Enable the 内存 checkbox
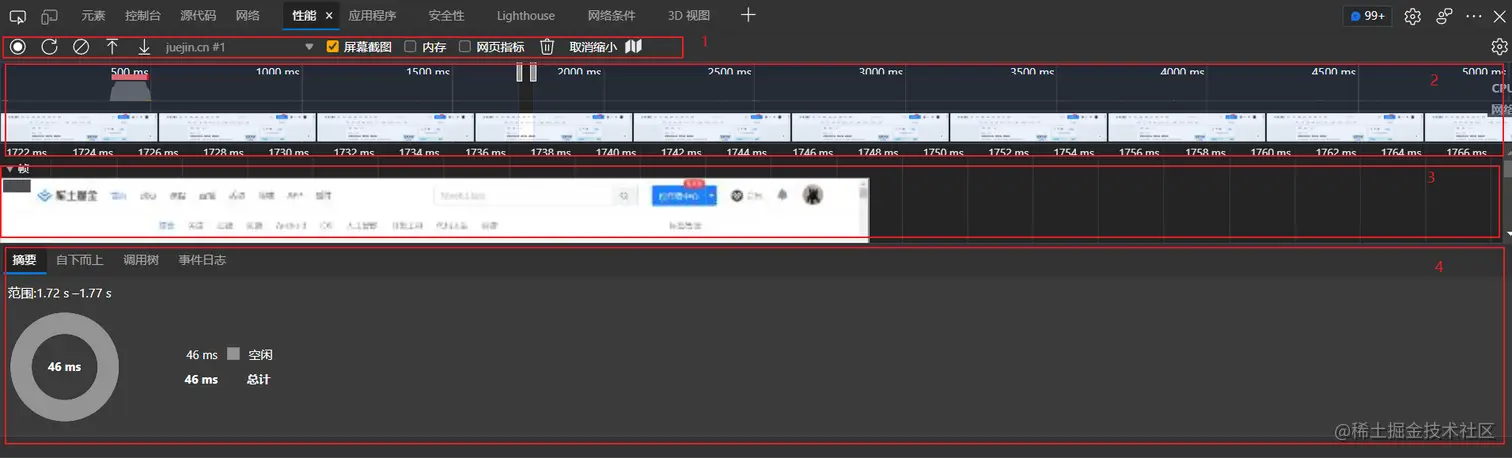Image resolution: width=1512 pixels, height=458 pixels. pos(410,47)
